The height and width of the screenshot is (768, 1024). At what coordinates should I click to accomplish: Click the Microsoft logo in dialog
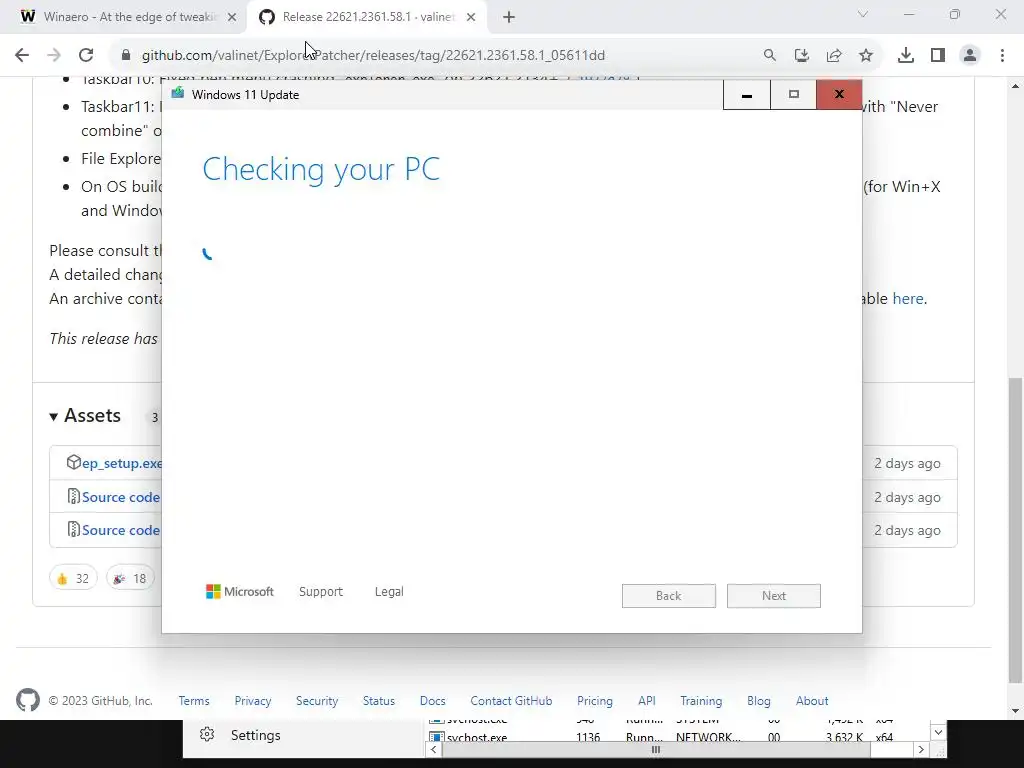[240, 592]
